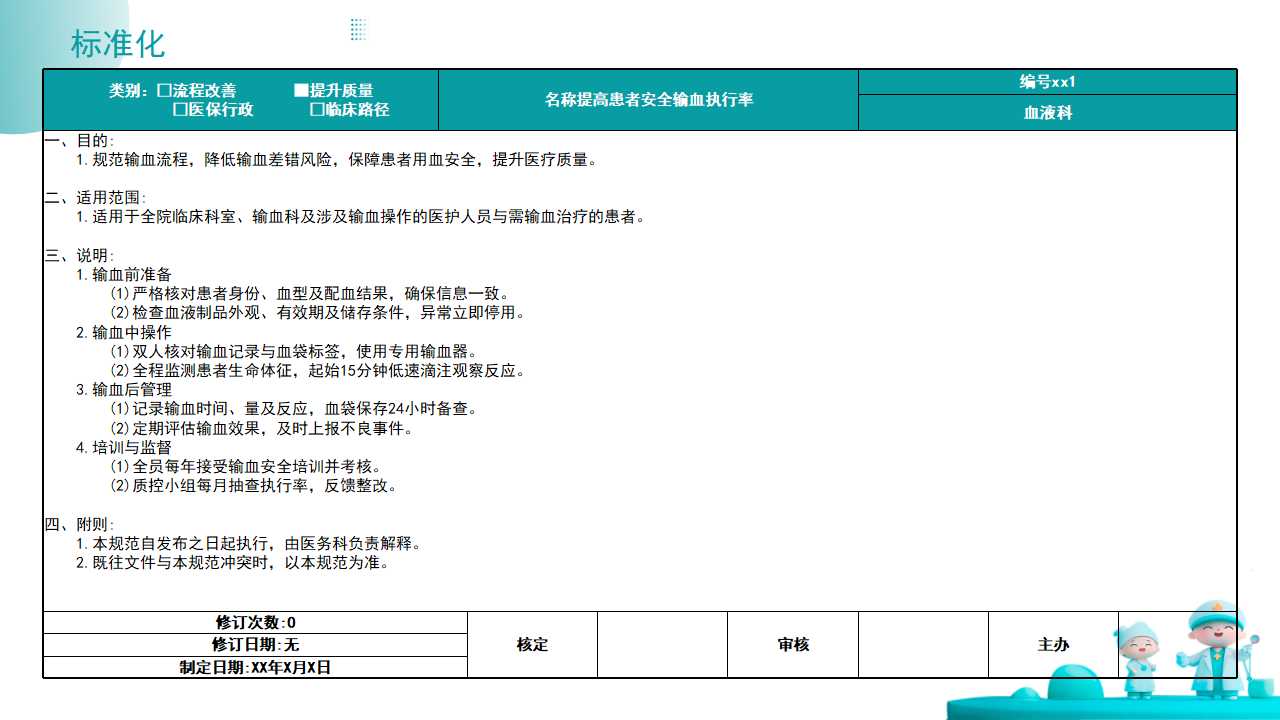This screenshot has width=1280, height=720.
Task: Select the 制定日期:XX年X月X日 cell
Action: tap(255, 667)
